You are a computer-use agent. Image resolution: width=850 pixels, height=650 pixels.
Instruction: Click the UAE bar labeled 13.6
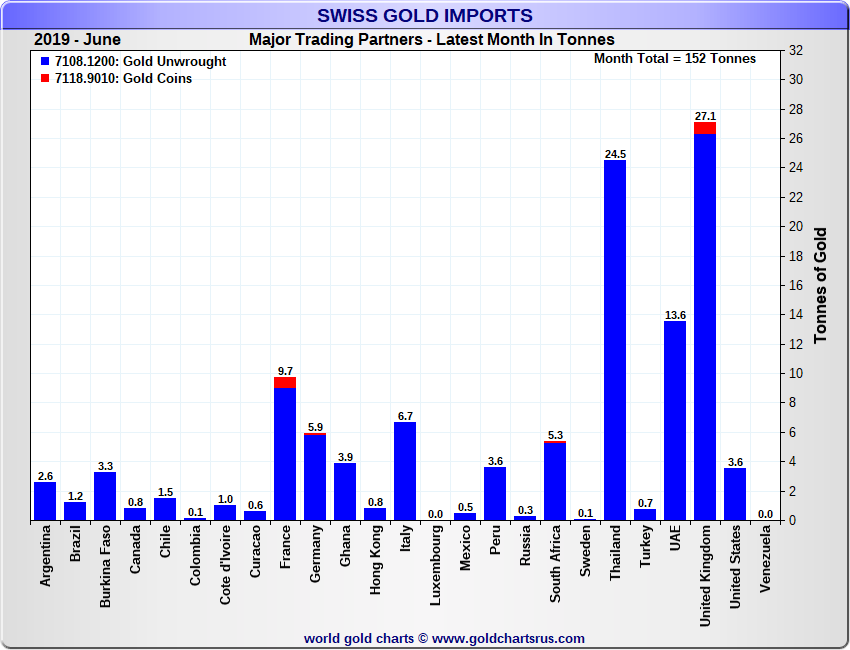pyautogui.click(x=675, y=420)
